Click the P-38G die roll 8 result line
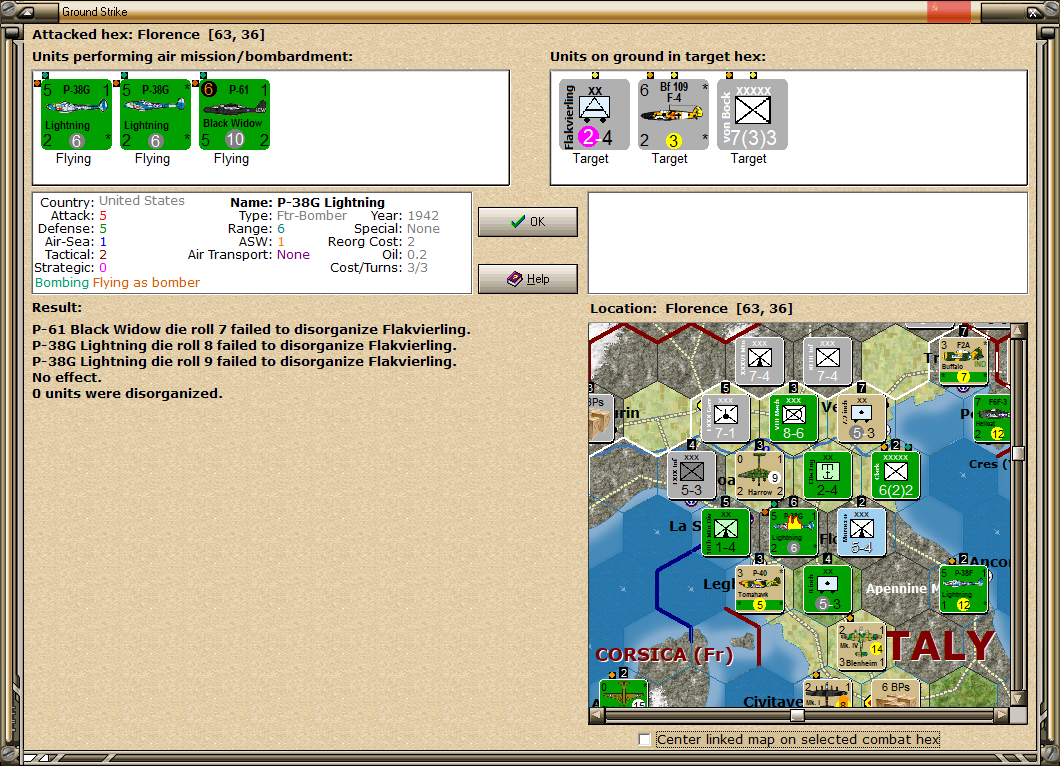Screen dimensions: 1060x766 pos(245,345)
